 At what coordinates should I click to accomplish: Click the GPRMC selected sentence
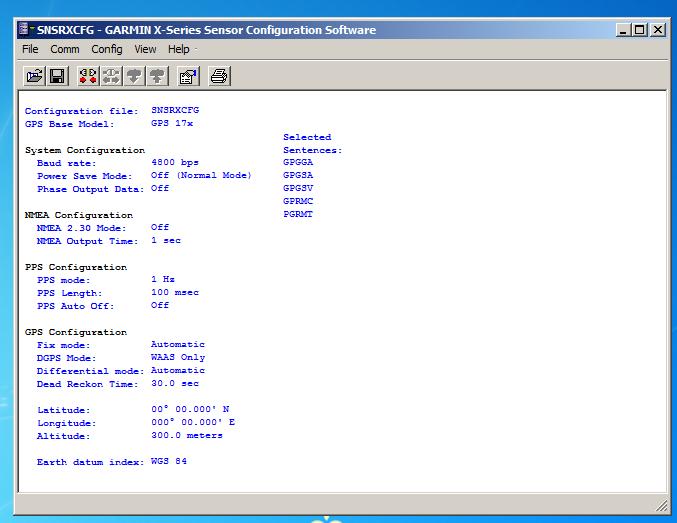[298, 201]
